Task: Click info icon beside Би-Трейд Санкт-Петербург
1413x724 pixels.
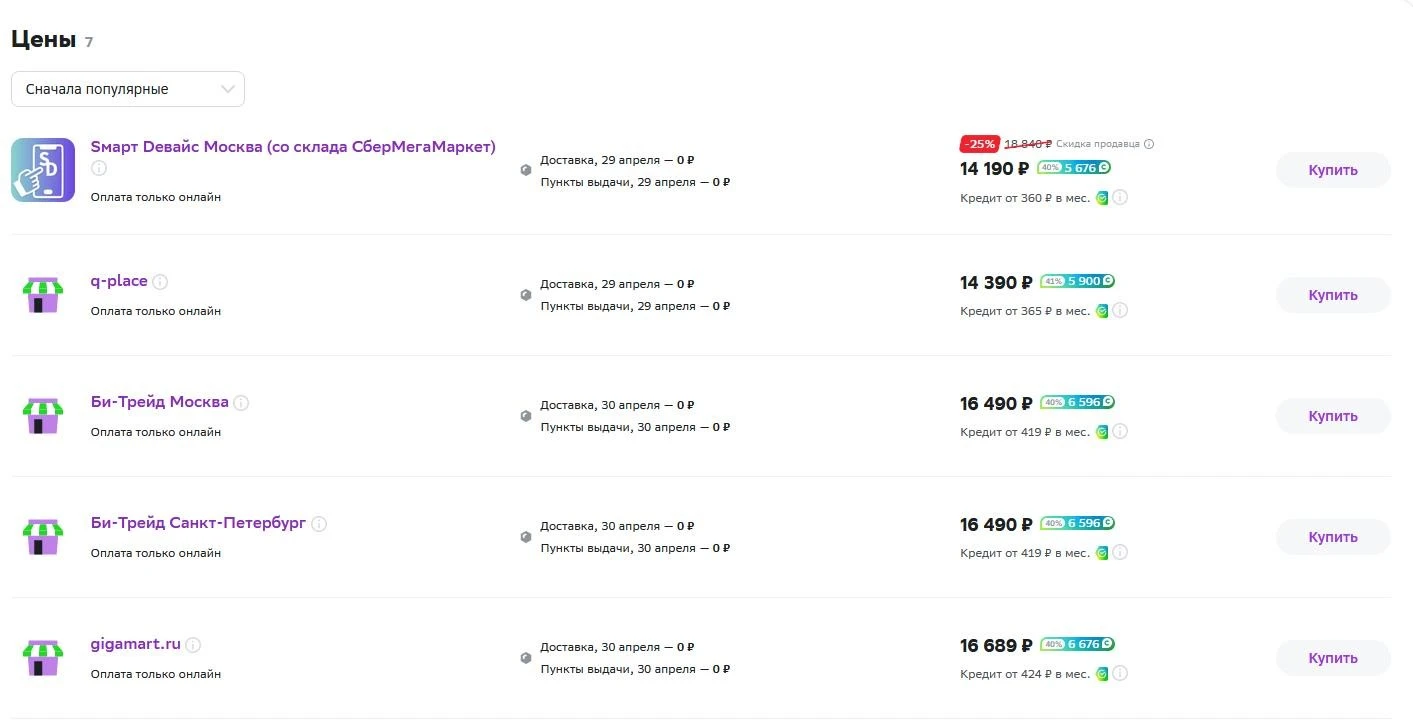Action: tap(319, 524)
